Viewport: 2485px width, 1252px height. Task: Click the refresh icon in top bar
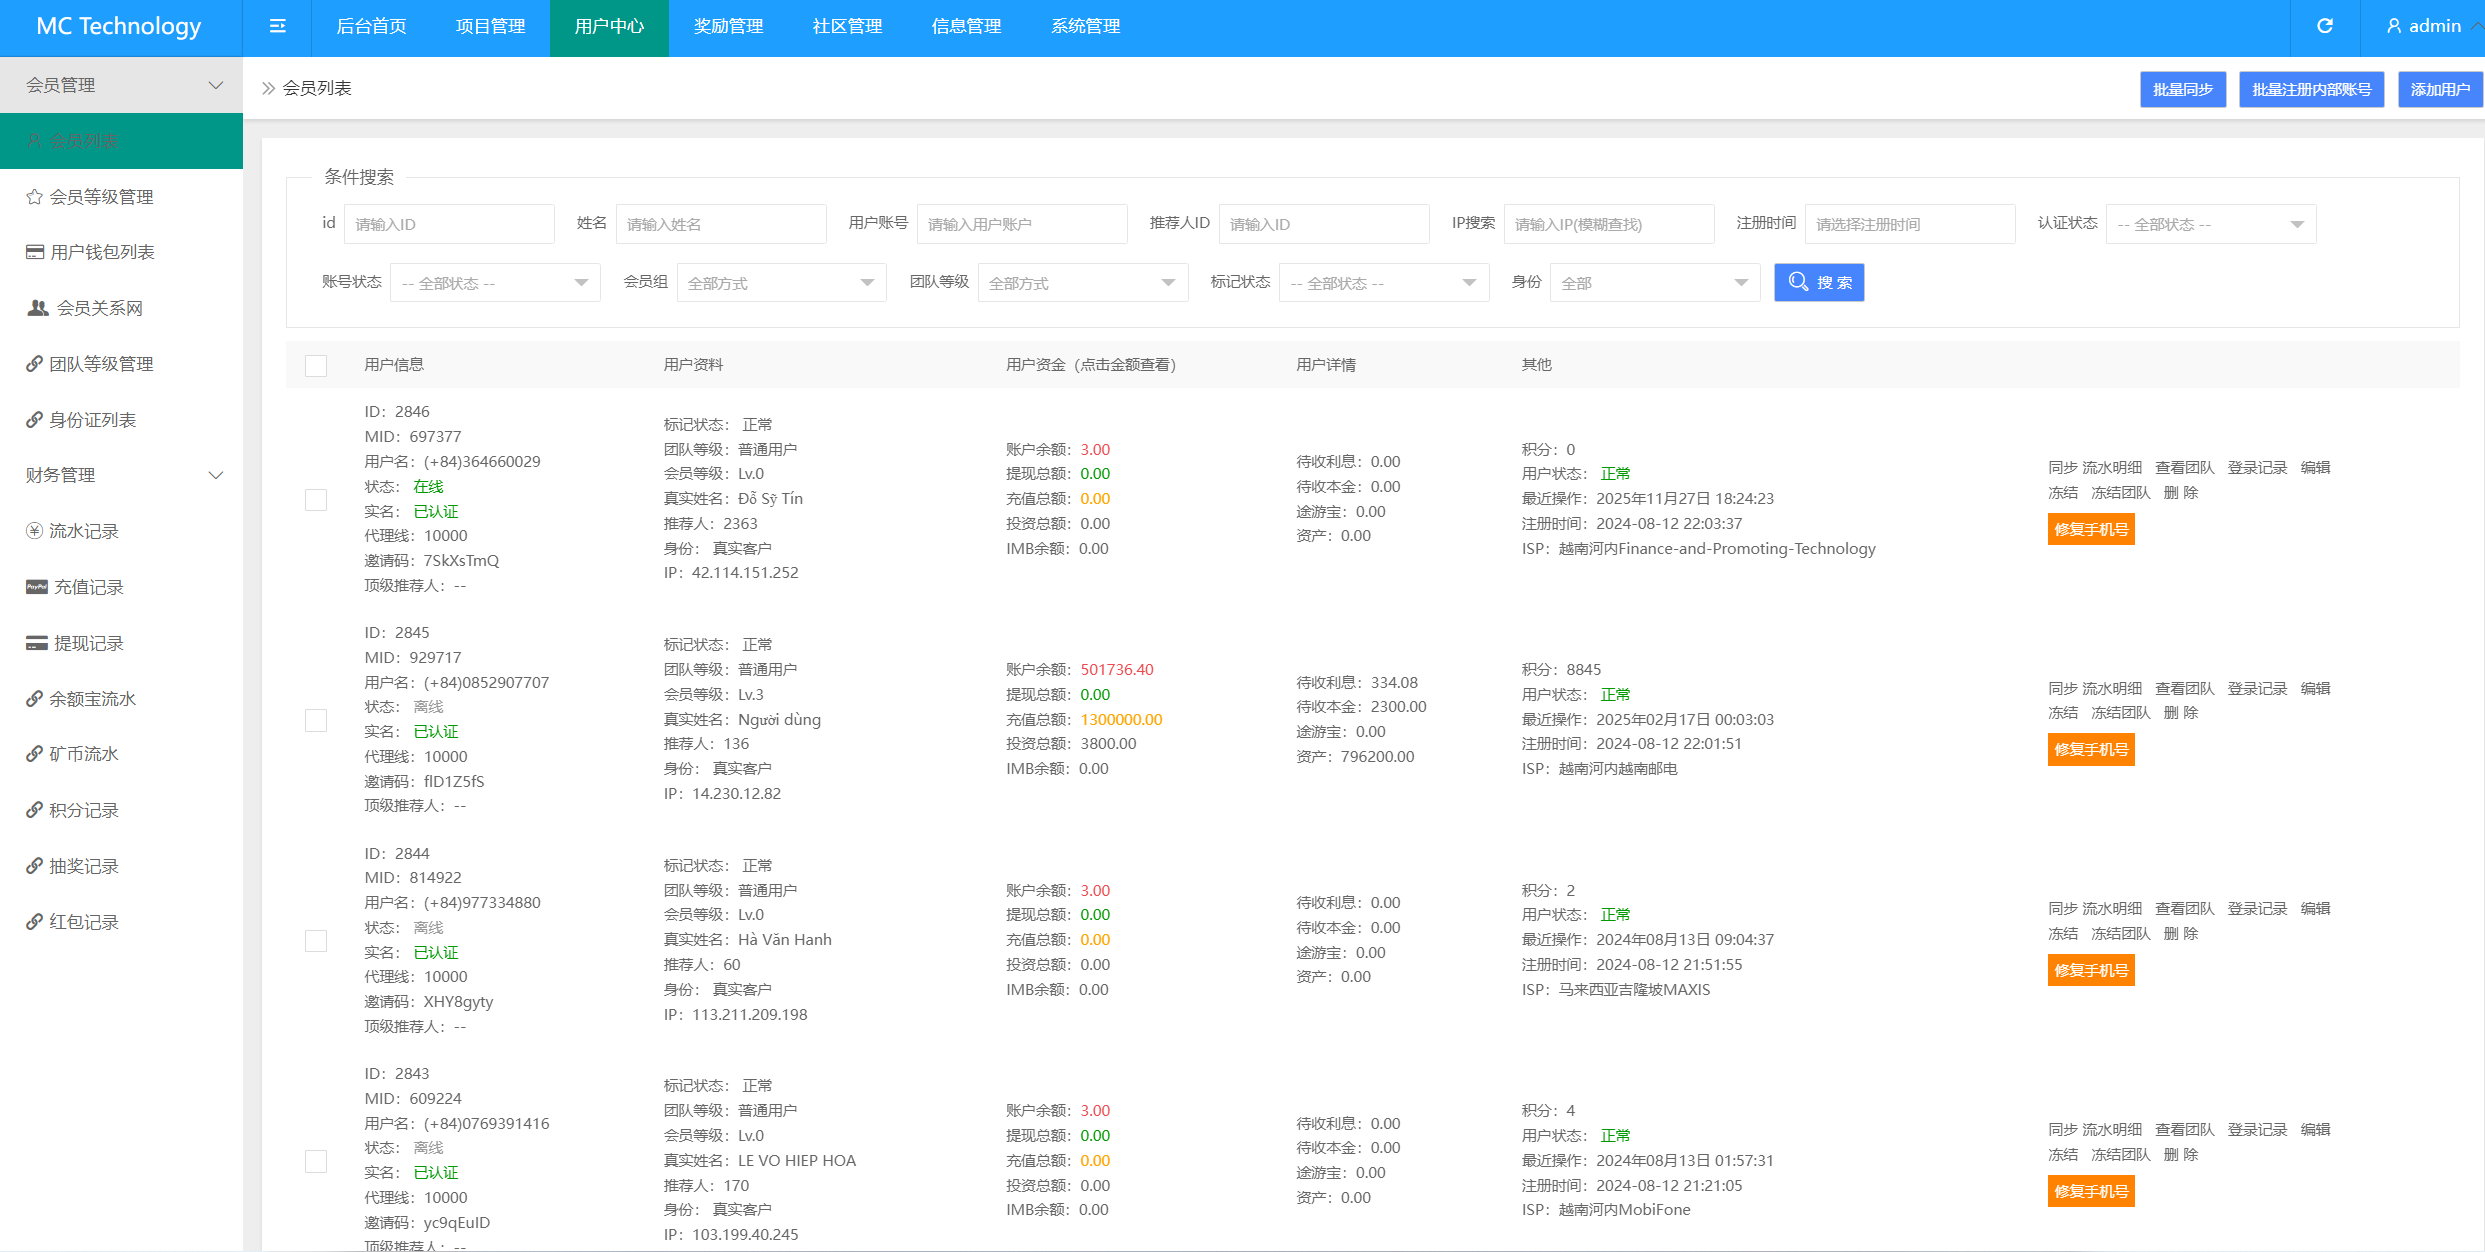tap(2325, 27)
